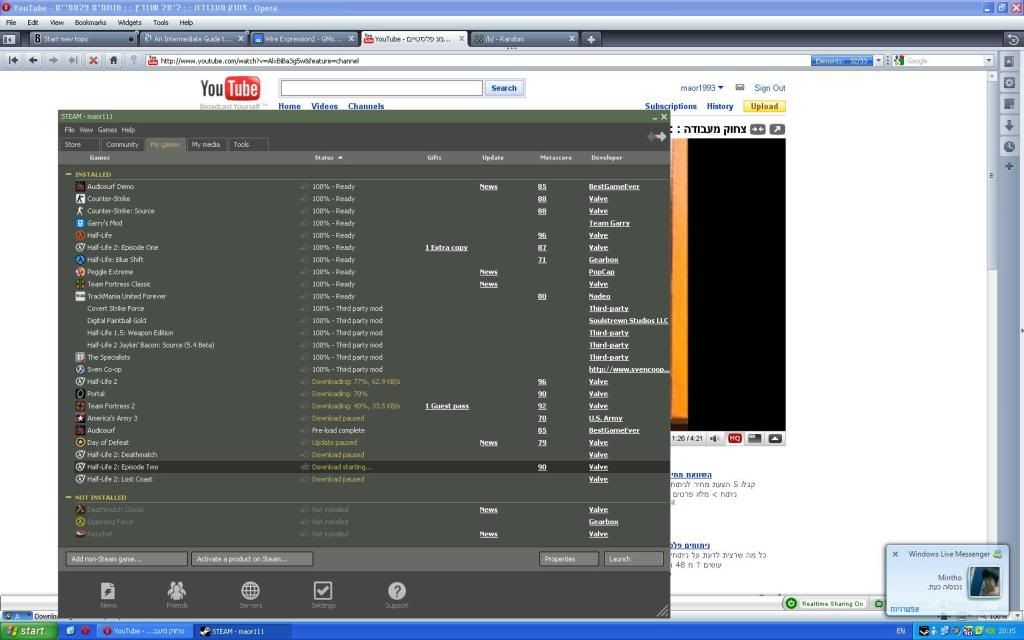Click Activate a product on Steam button
The image size is (1024, 640).
point(252,559)
